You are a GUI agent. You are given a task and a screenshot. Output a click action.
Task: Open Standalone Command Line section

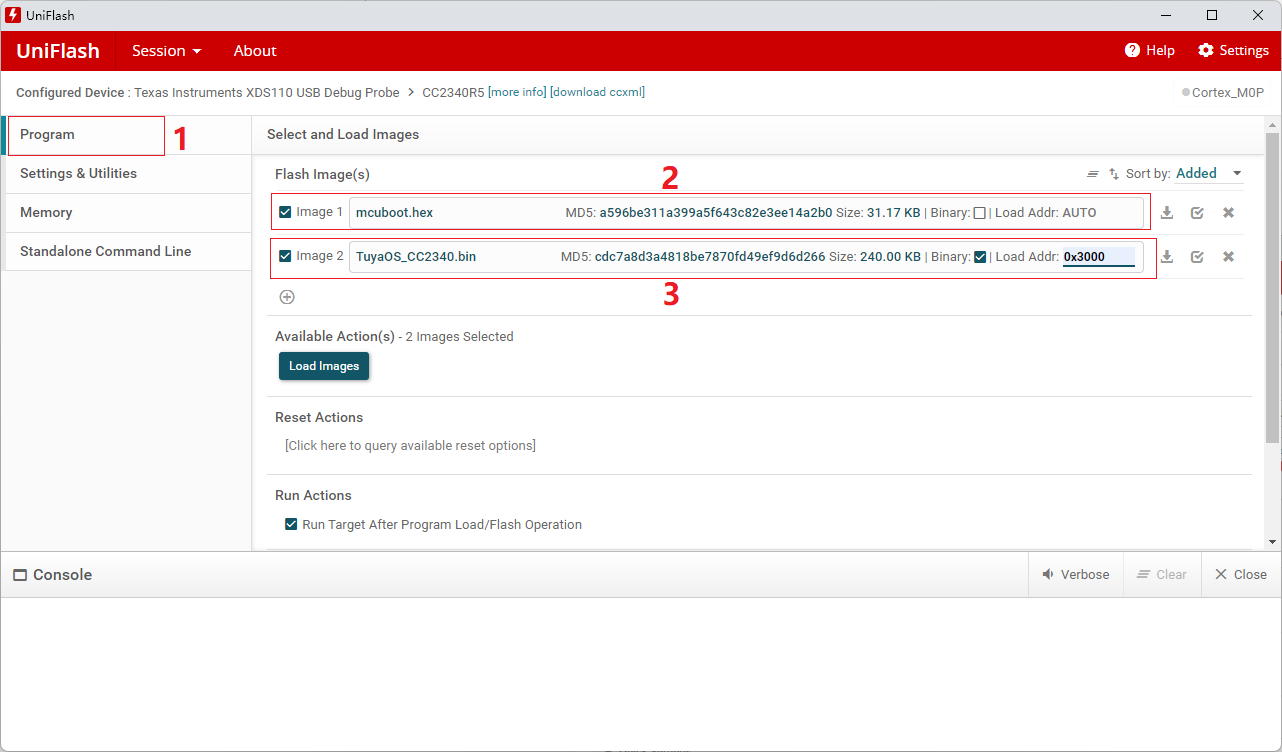[126, 252]
